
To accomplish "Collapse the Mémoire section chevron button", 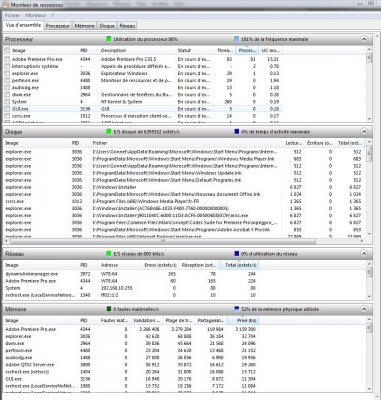I will [x=364, y=309].
